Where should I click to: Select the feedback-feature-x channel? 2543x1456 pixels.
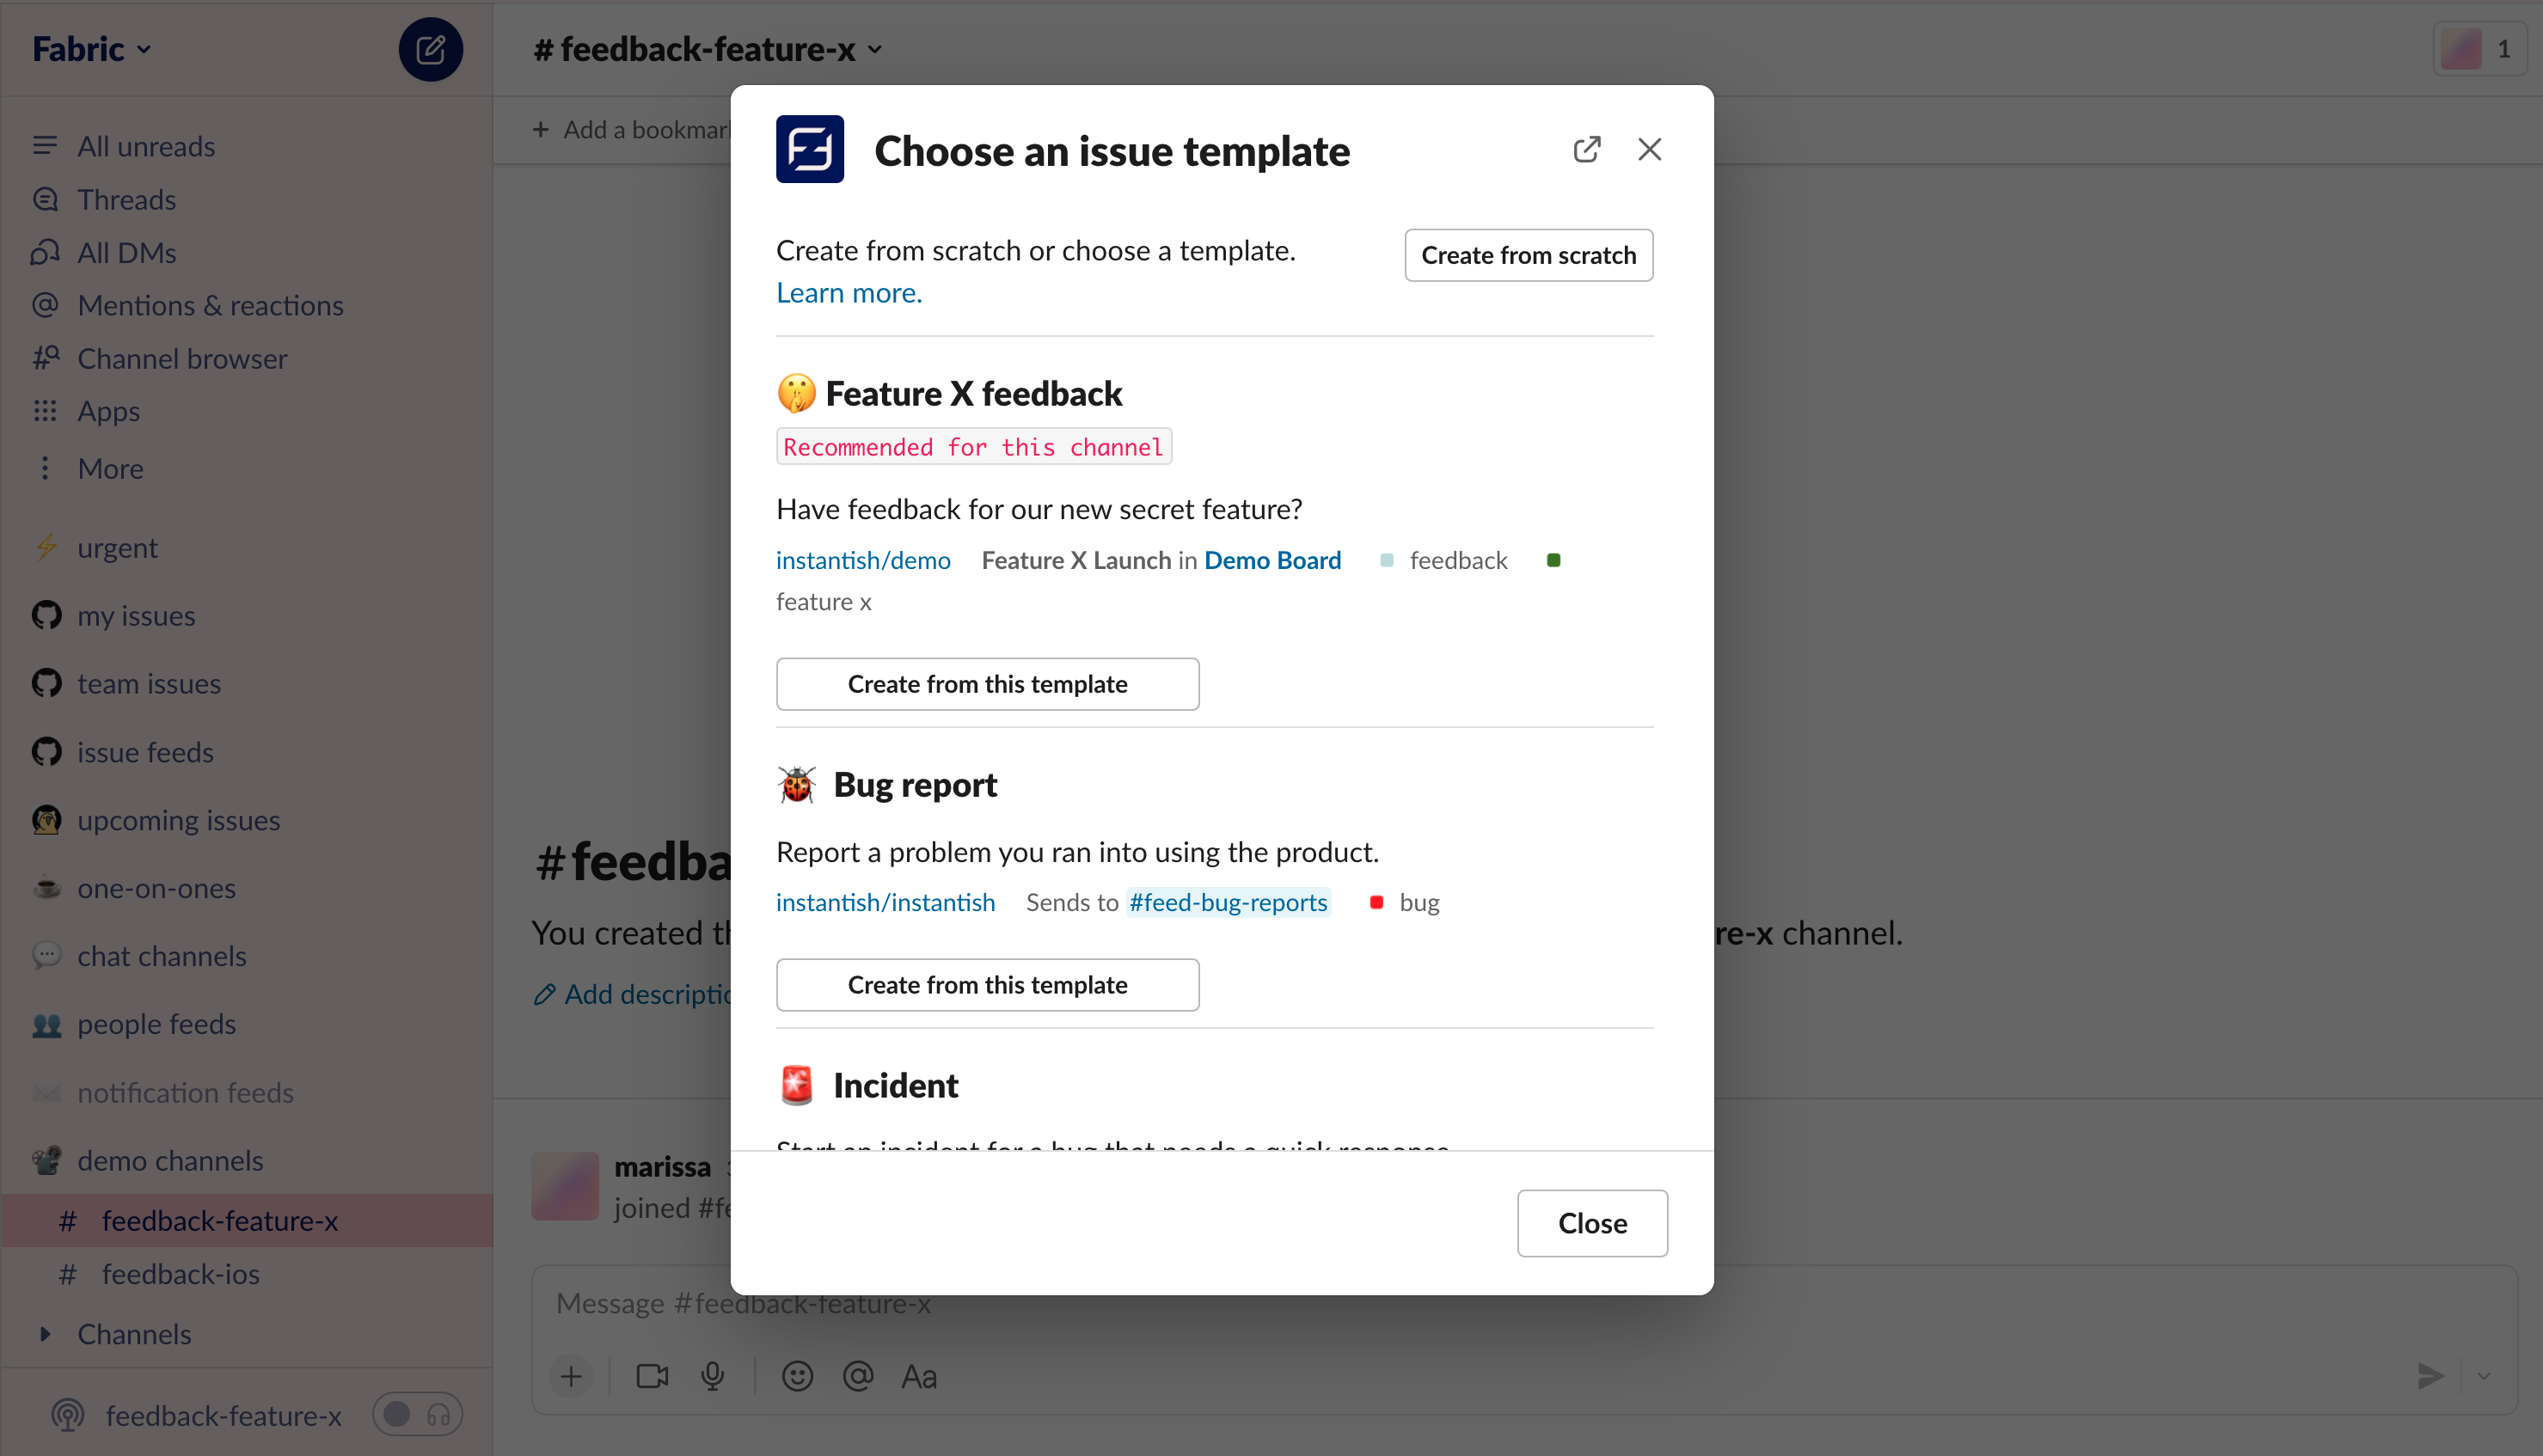(x=247, y=1220)
